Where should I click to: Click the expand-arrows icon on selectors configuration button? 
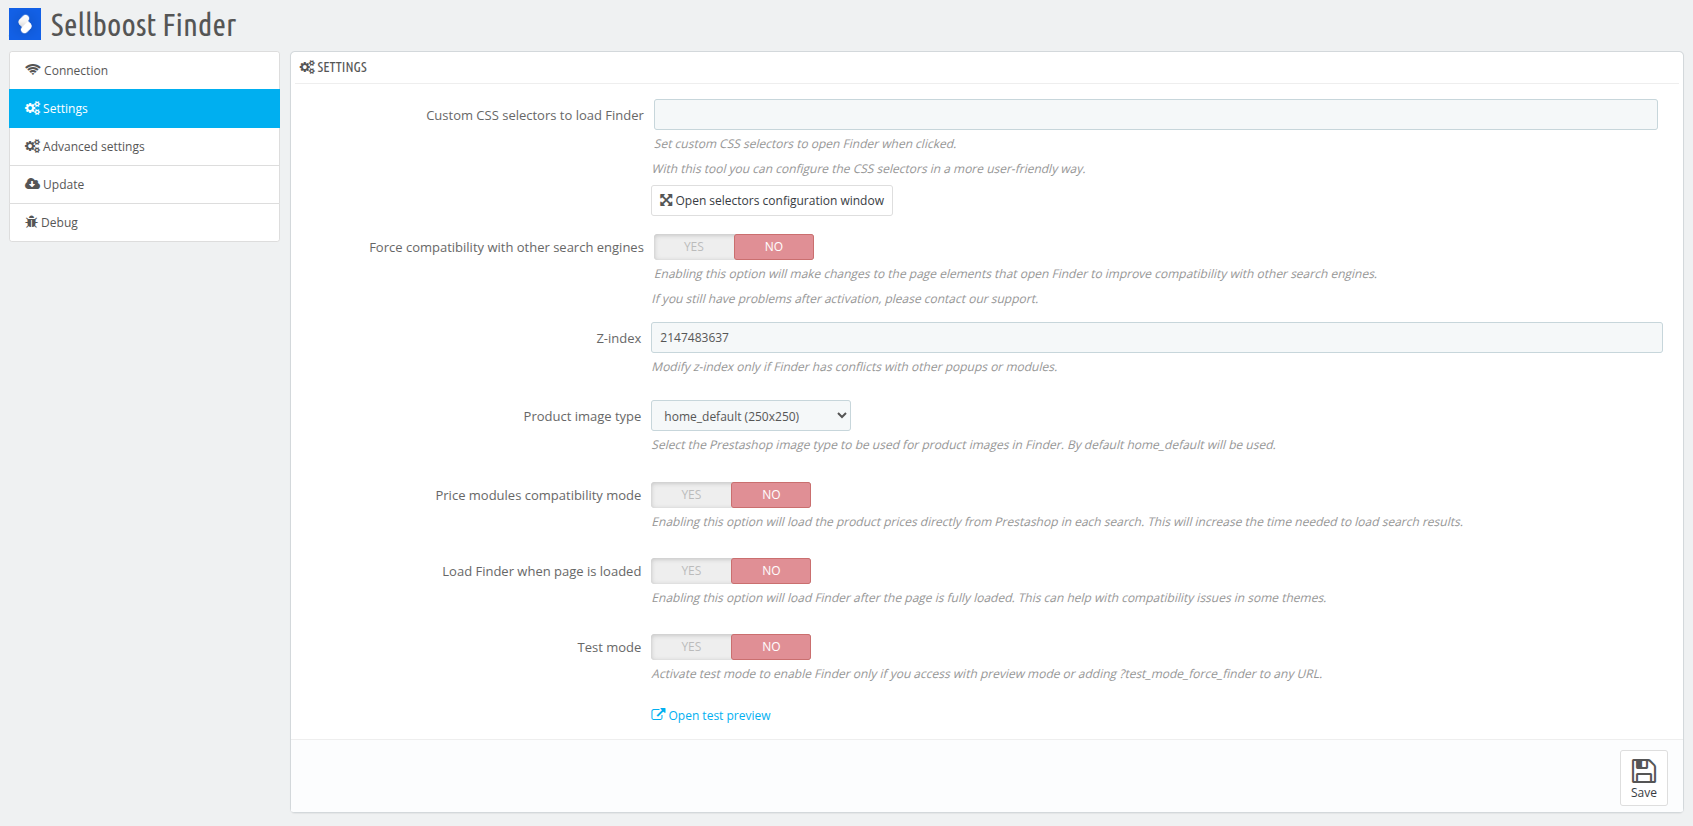pyautogui.click(x=666, y=200)
